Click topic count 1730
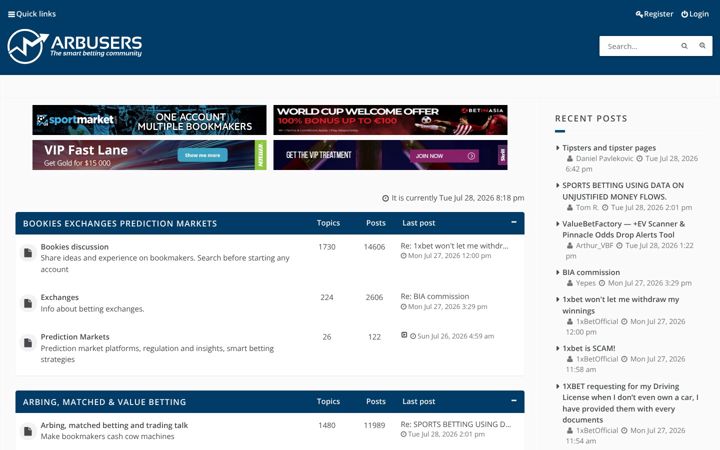This screenshot has height=450, width=720. [326, 247]
